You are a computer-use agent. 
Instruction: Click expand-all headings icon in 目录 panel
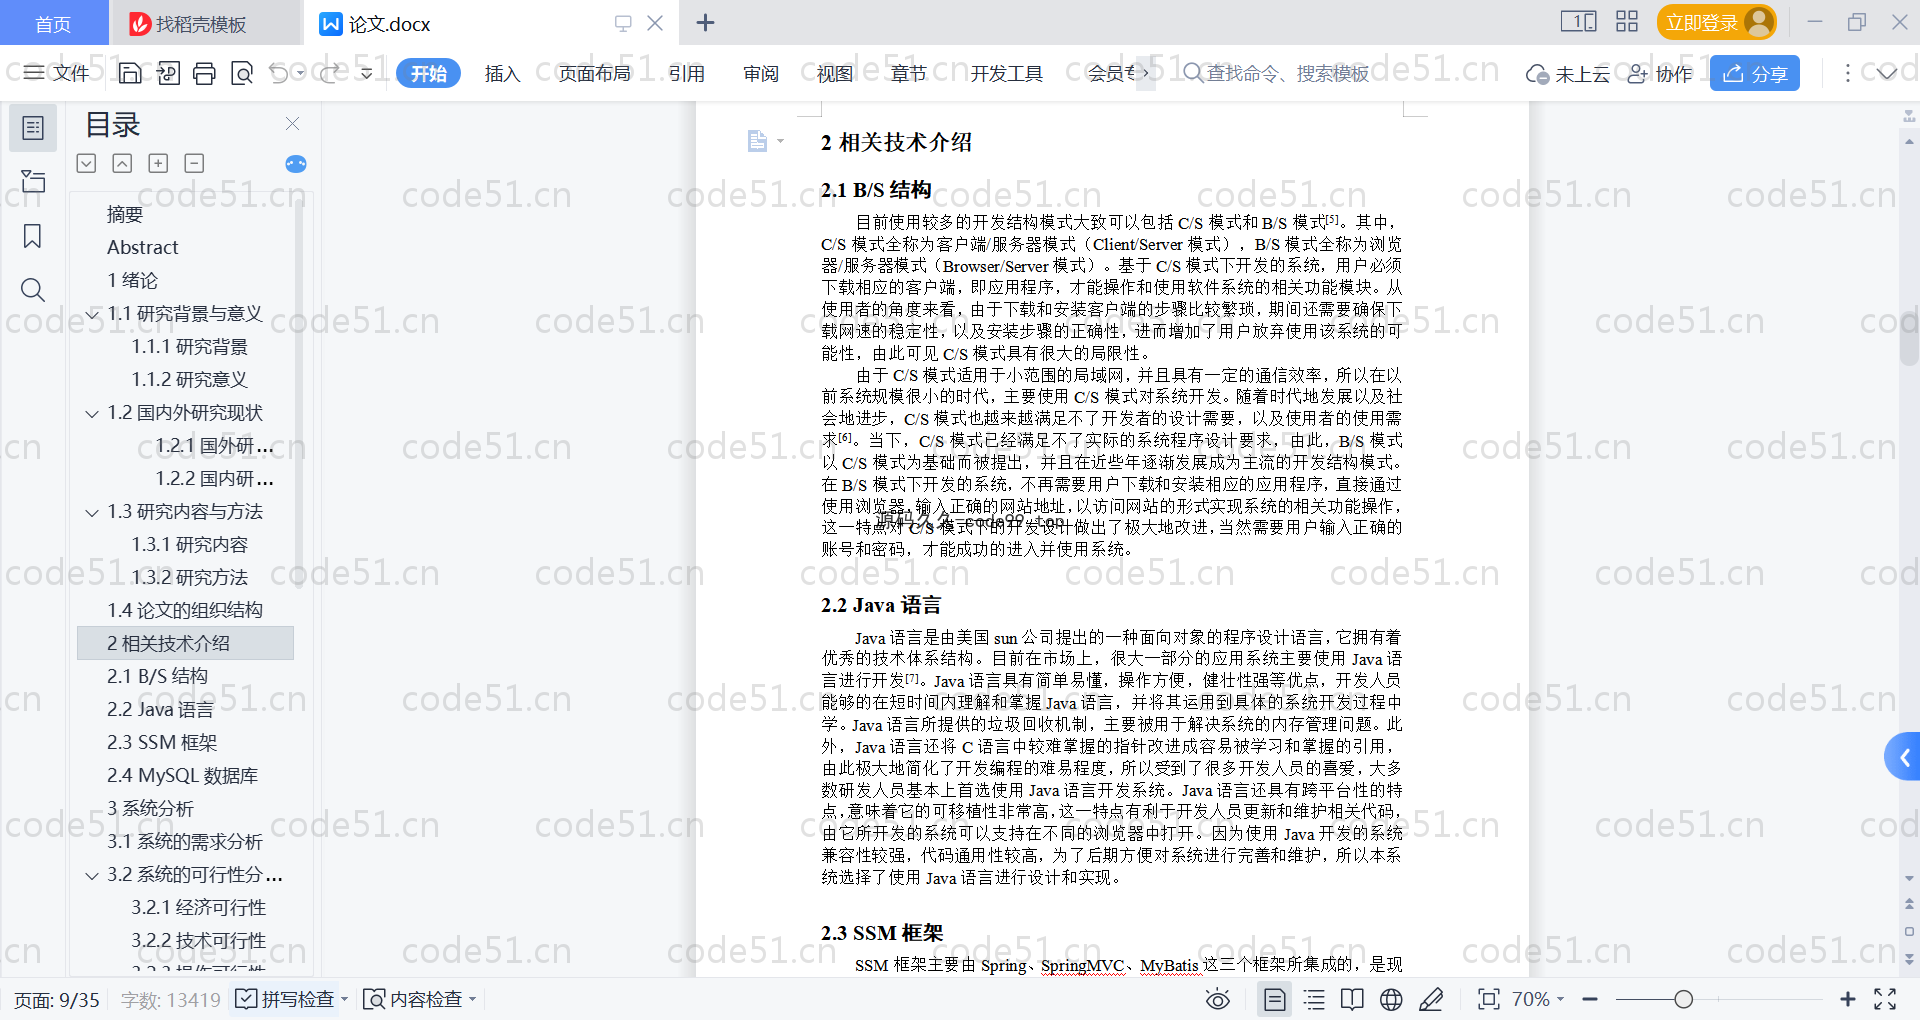tap(86, 163)
